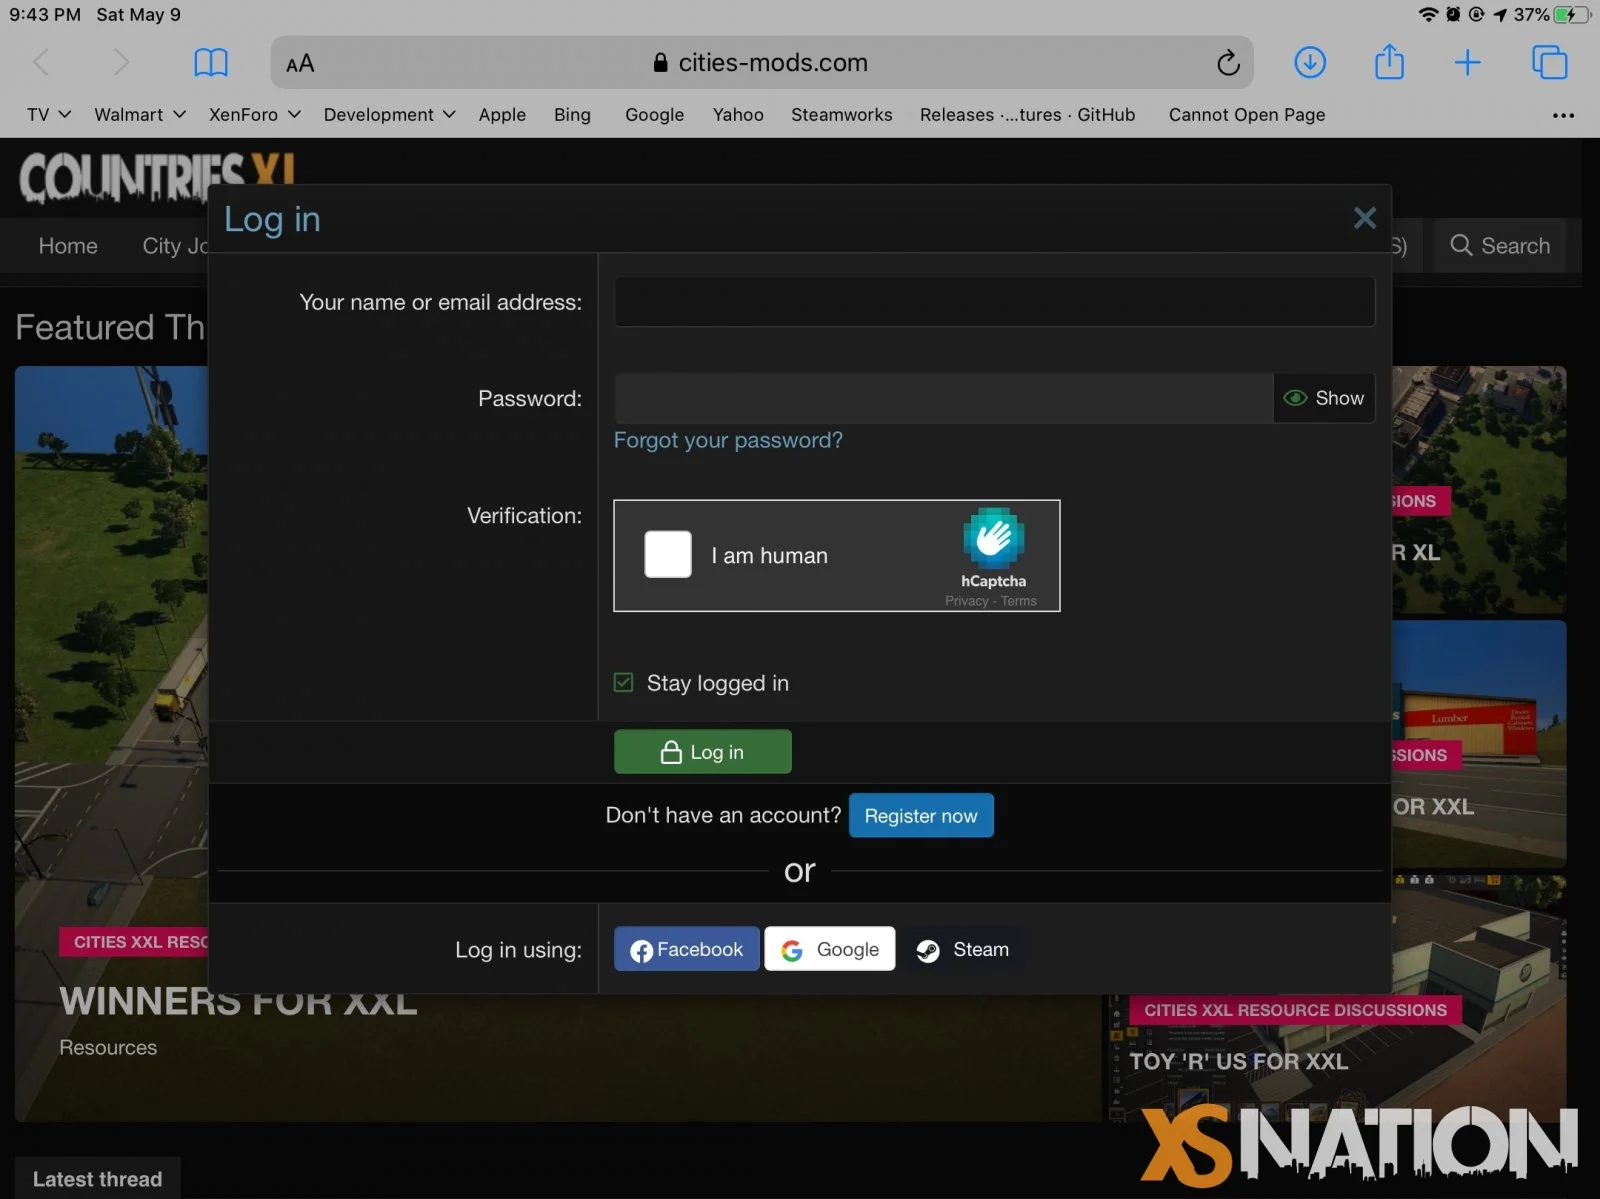Open the Google bookmark in favorites bar
Screen dimensions: 1600x1199
654,115
